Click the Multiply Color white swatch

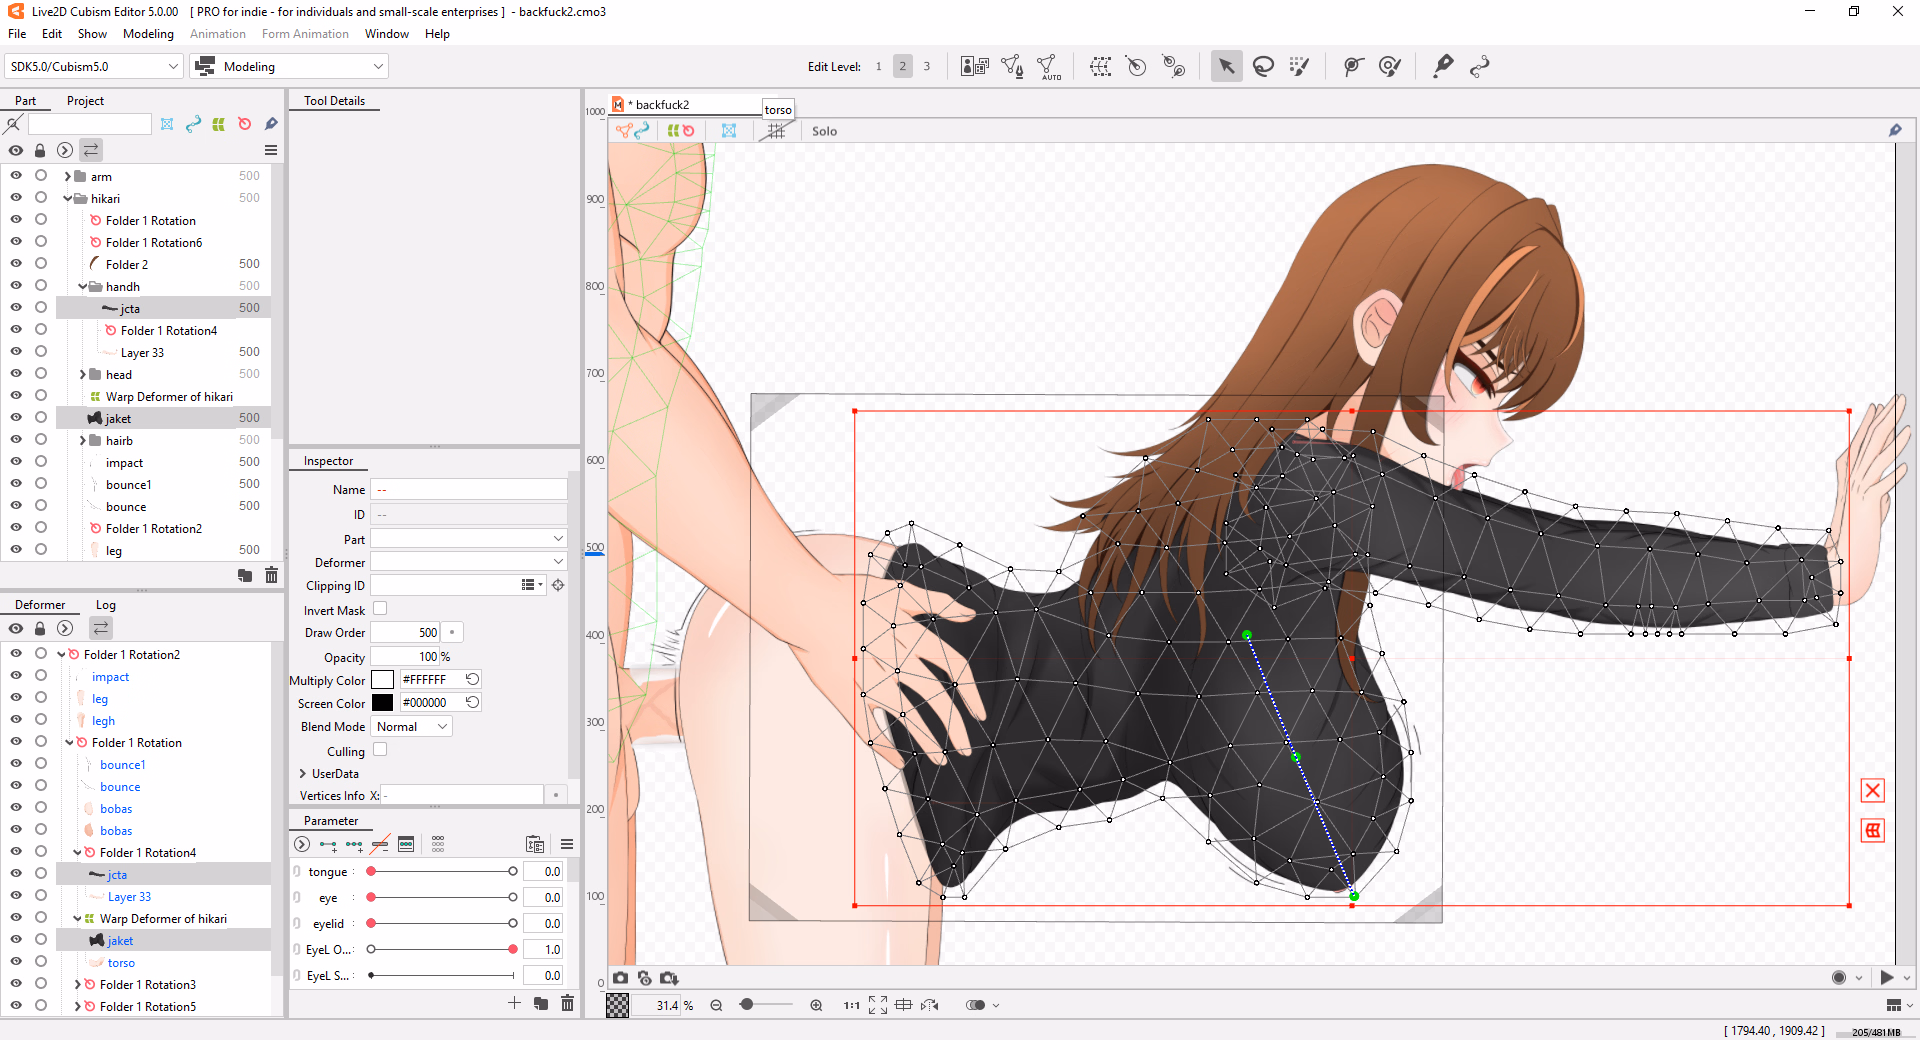382,680
